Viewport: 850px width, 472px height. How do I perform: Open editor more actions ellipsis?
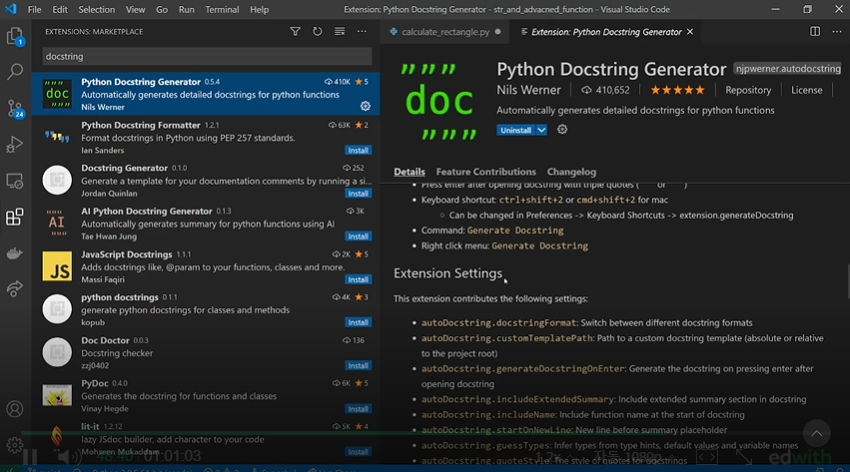coord(837,31)
